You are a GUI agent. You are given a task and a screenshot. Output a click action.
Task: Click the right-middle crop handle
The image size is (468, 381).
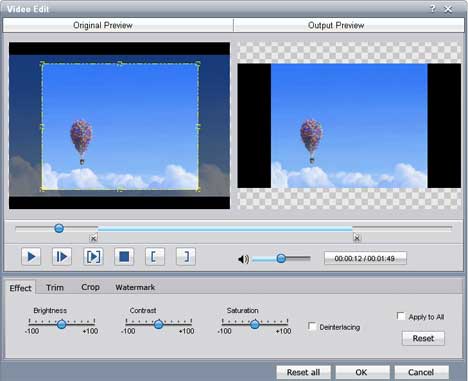[x=198, y=126]
